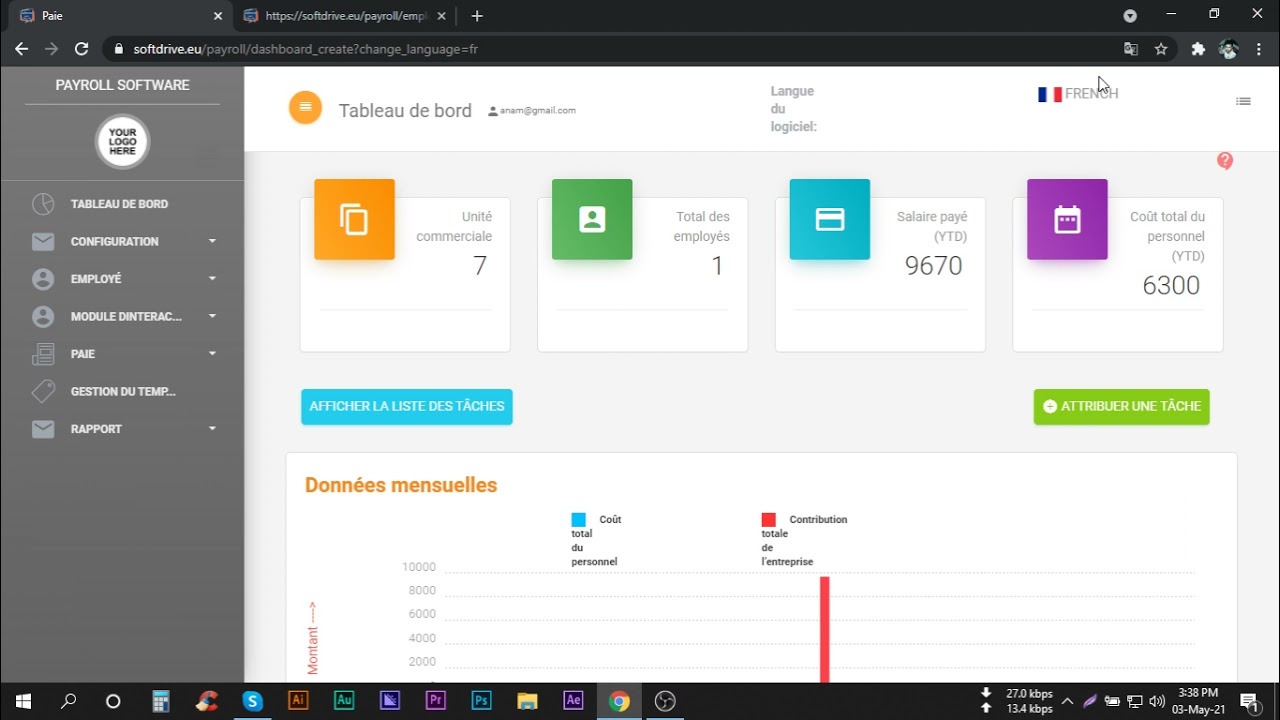Open File Explorer from taskbar

tap(527, 701)
